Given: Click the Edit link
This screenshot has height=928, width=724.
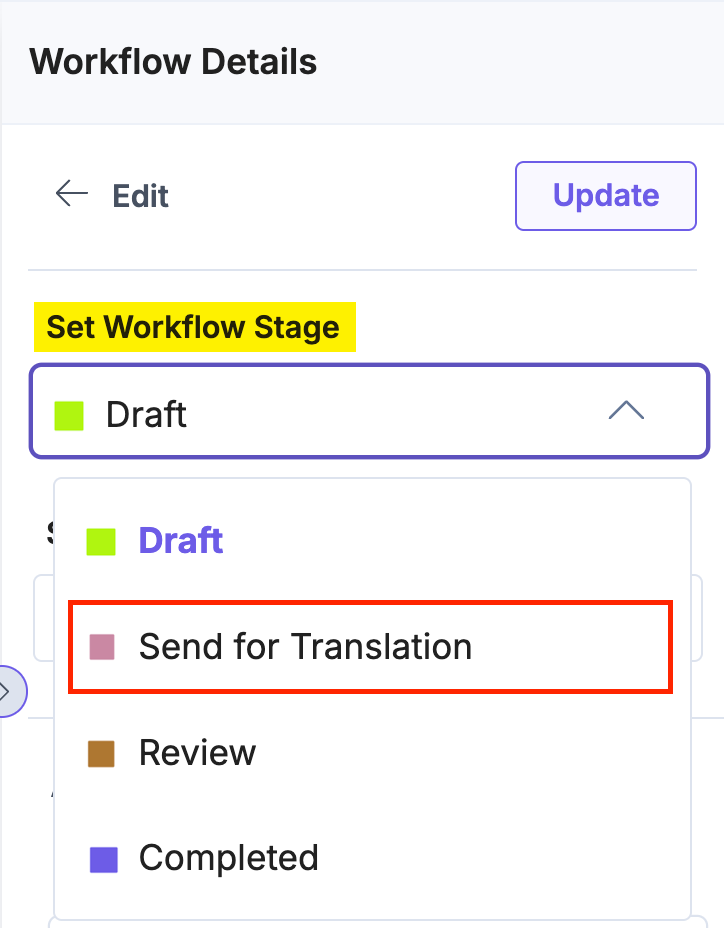Looking at the screenshot, I should [x=140, y=196].
